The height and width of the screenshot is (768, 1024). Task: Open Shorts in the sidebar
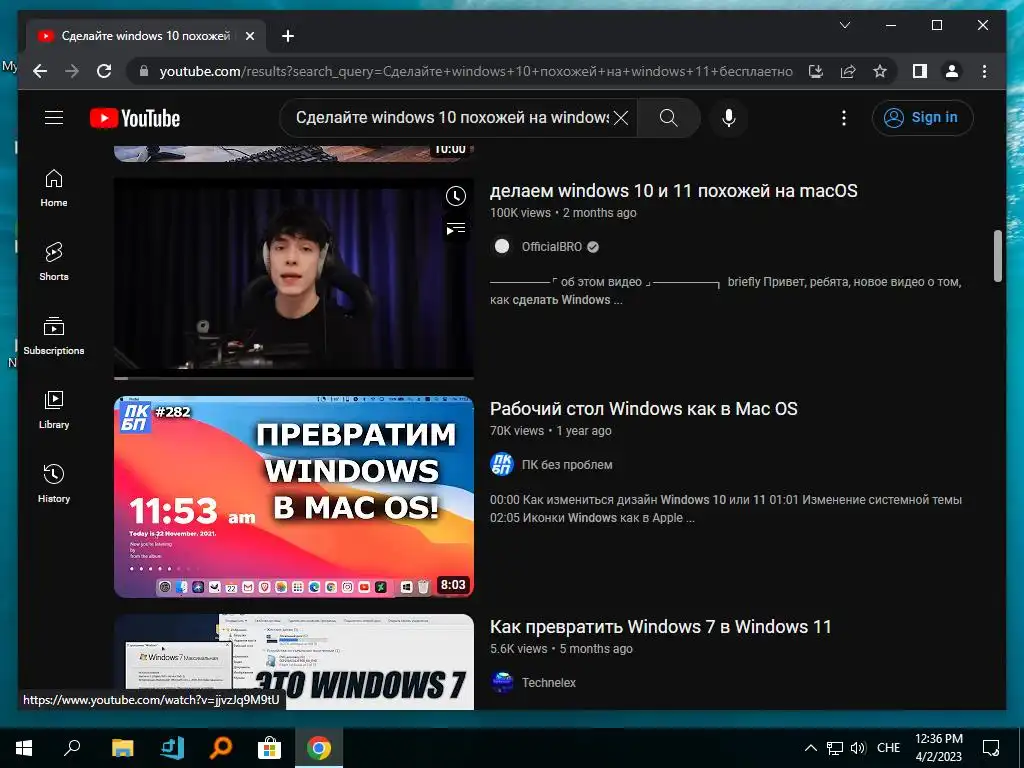(54, 262)
